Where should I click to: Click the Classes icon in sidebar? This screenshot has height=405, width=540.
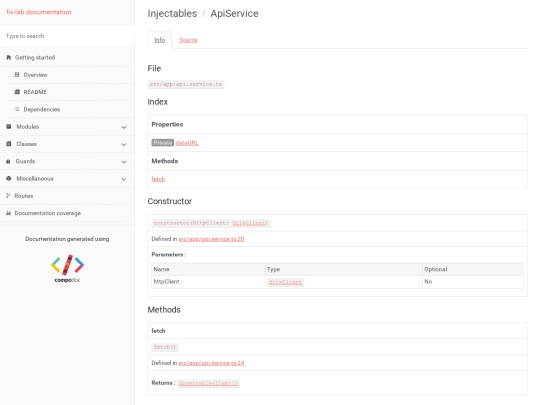pos(9,144)
